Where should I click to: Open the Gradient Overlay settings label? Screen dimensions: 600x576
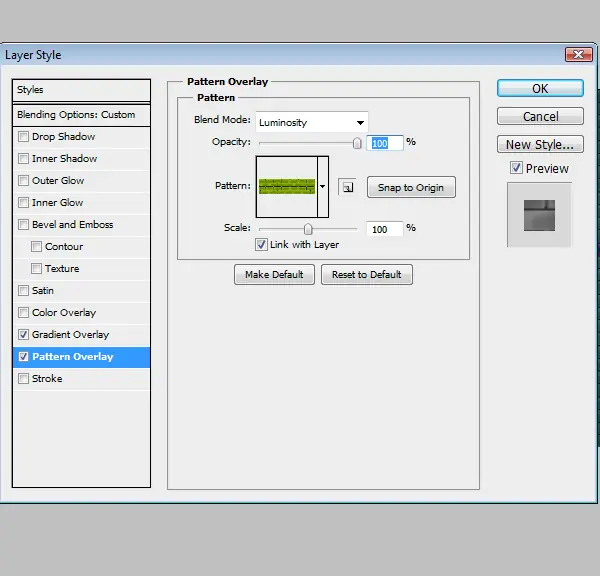click(70, 335)
